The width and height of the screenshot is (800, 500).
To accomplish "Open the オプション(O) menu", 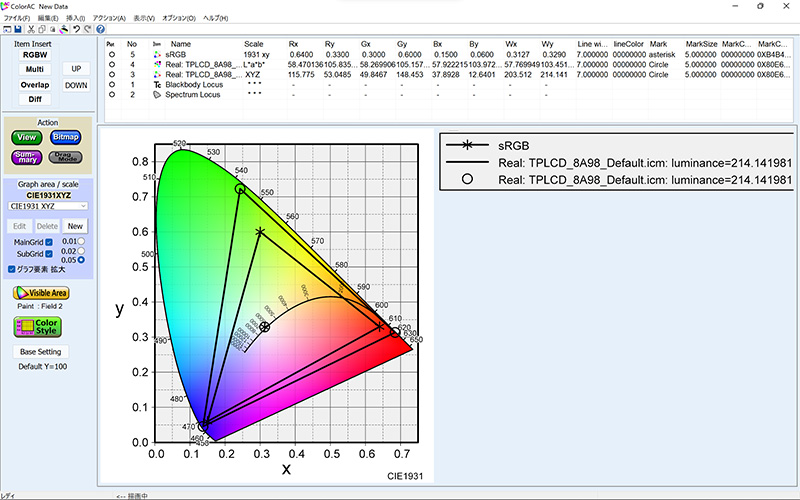I will (180, 18).
